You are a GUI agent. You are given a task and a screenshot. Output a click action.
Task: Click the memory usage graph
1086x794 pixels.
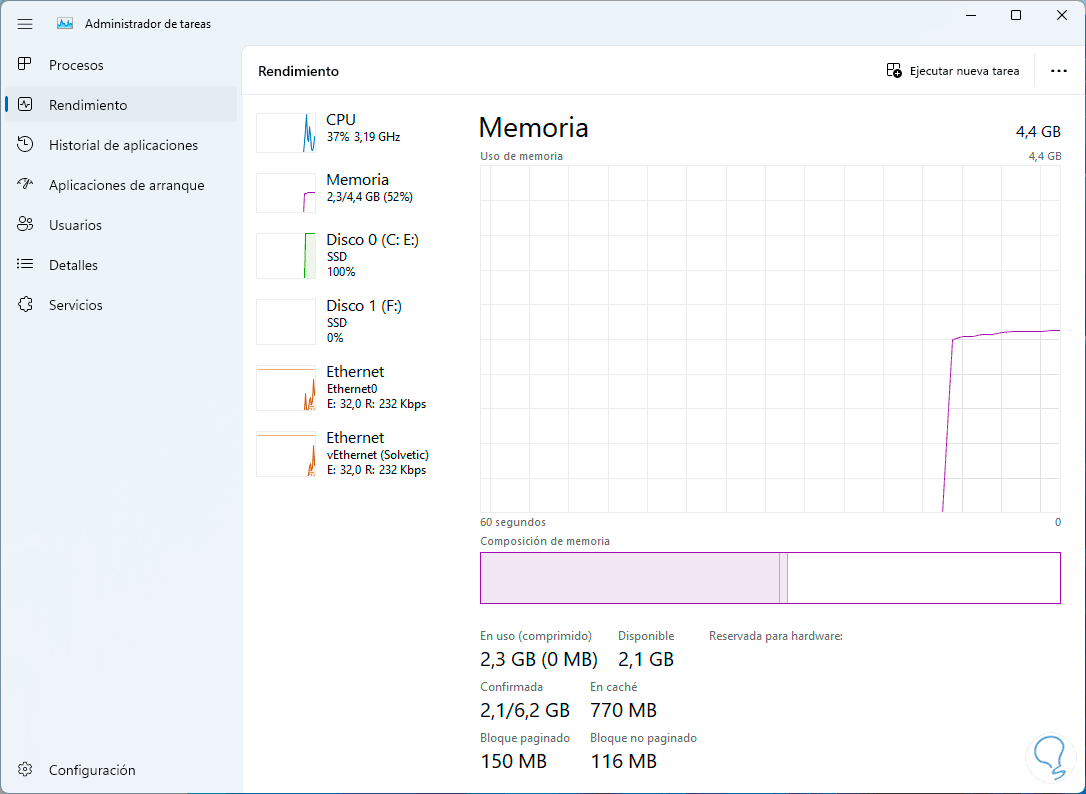pyautogui.click(x=770, y=340)
